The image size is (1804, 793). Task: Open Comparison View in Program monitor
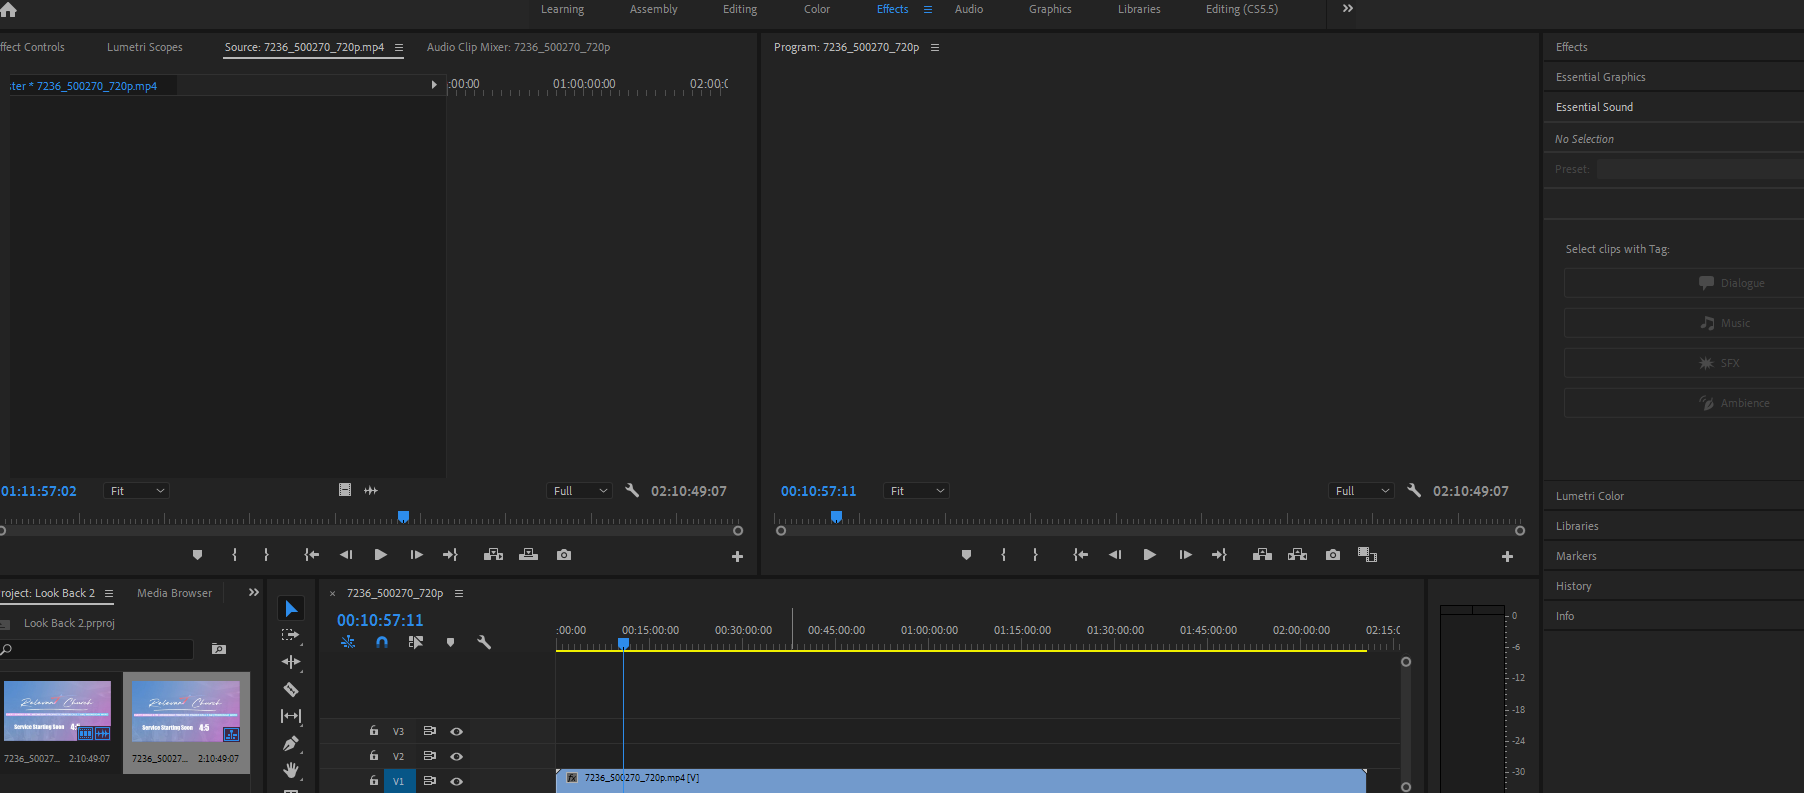[1367, 555]
